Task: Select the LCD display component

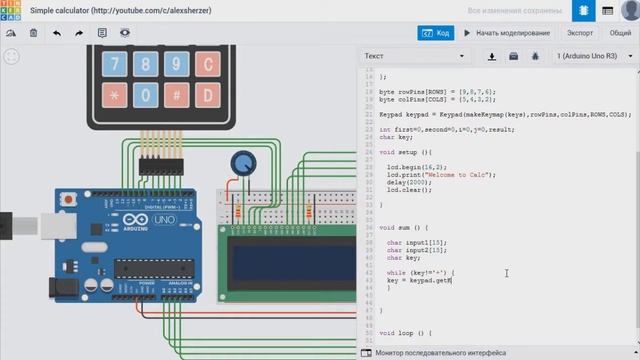Action: (x=288, y=264)
